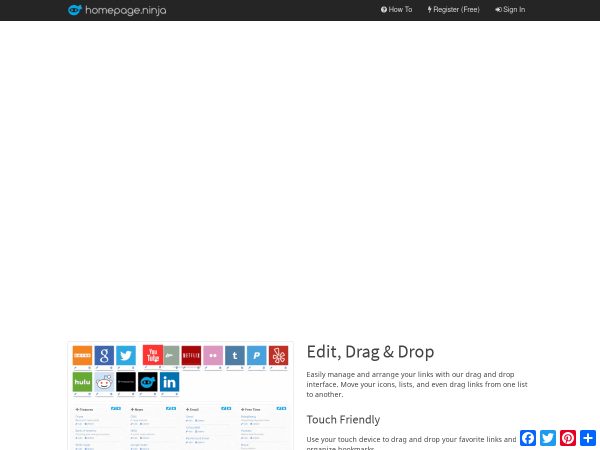Image resolution: width=600 pixels, height=450 pixels.
Task: Click the red Yelp tile in the preview
Action: pos(279,355)
